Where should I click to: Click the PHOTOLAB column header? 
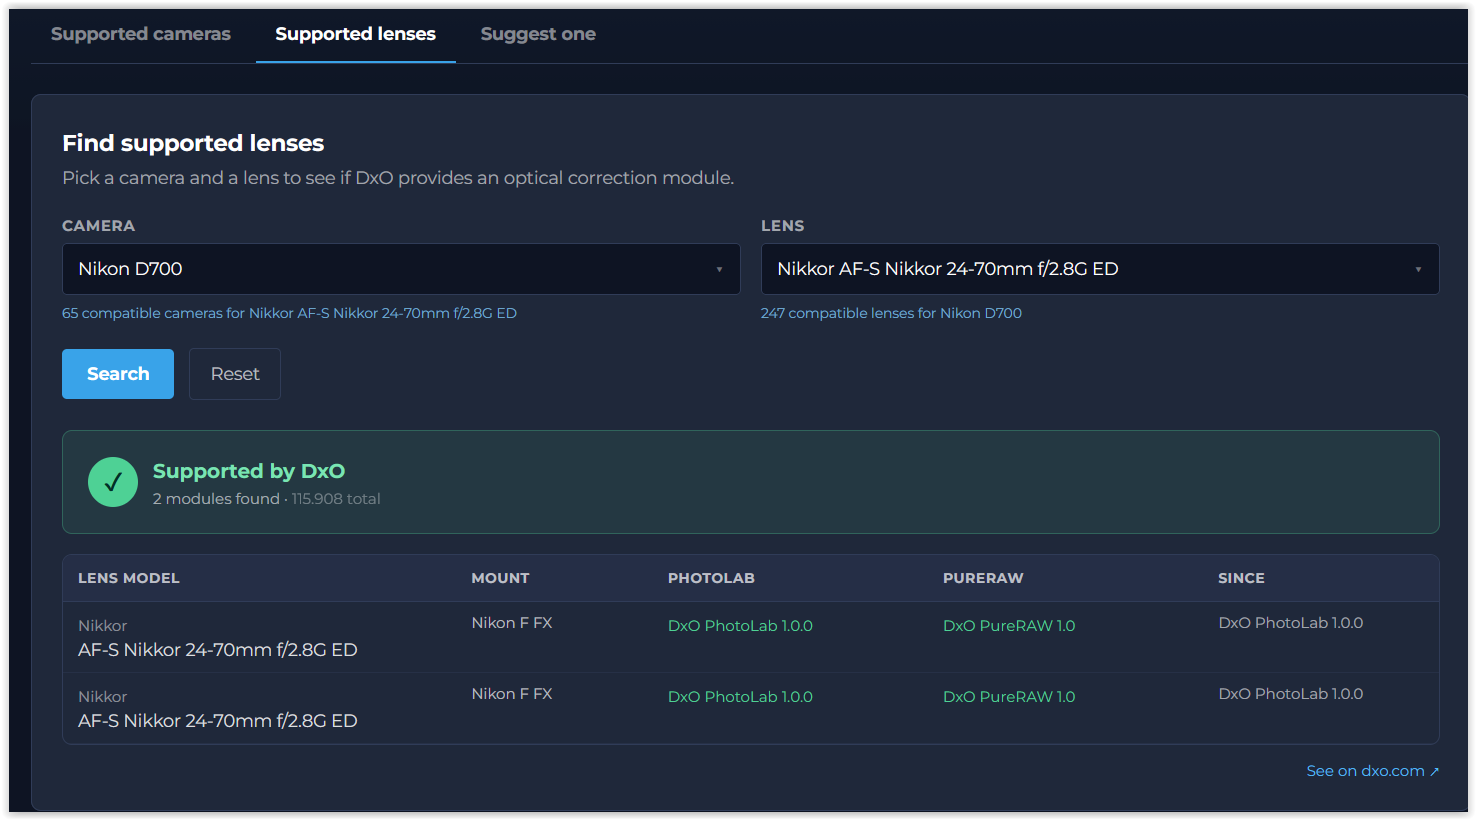click(x=711, y=578)
